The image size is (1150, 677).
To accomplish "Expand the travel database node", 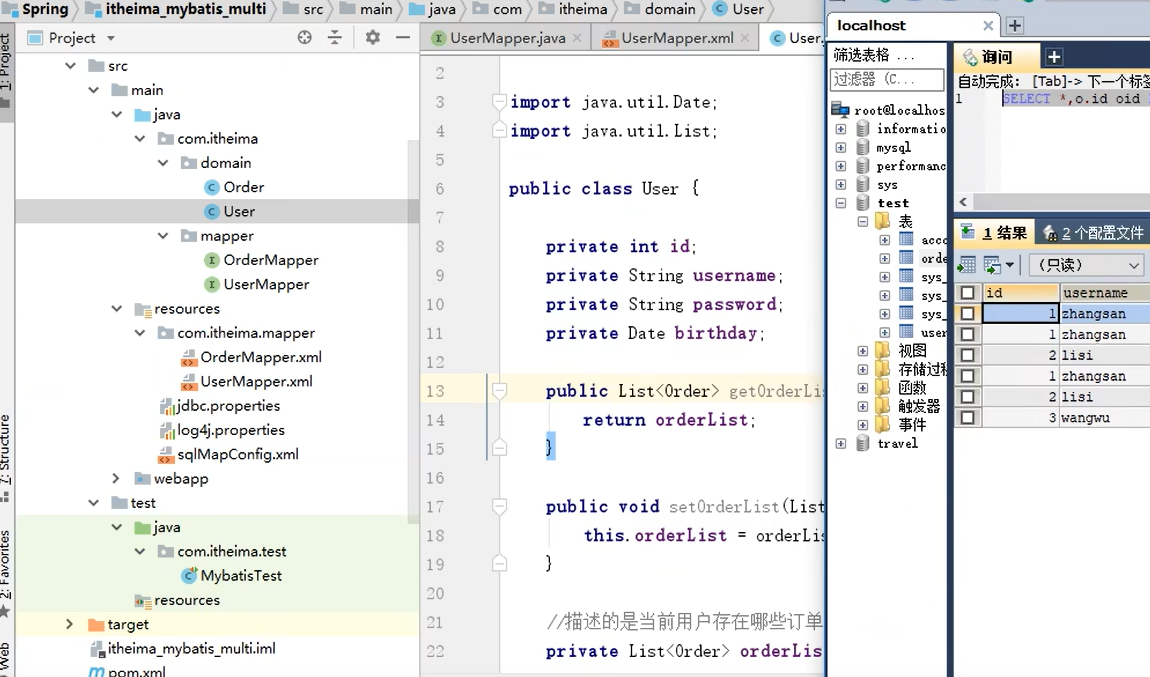I will click(841, 443).
